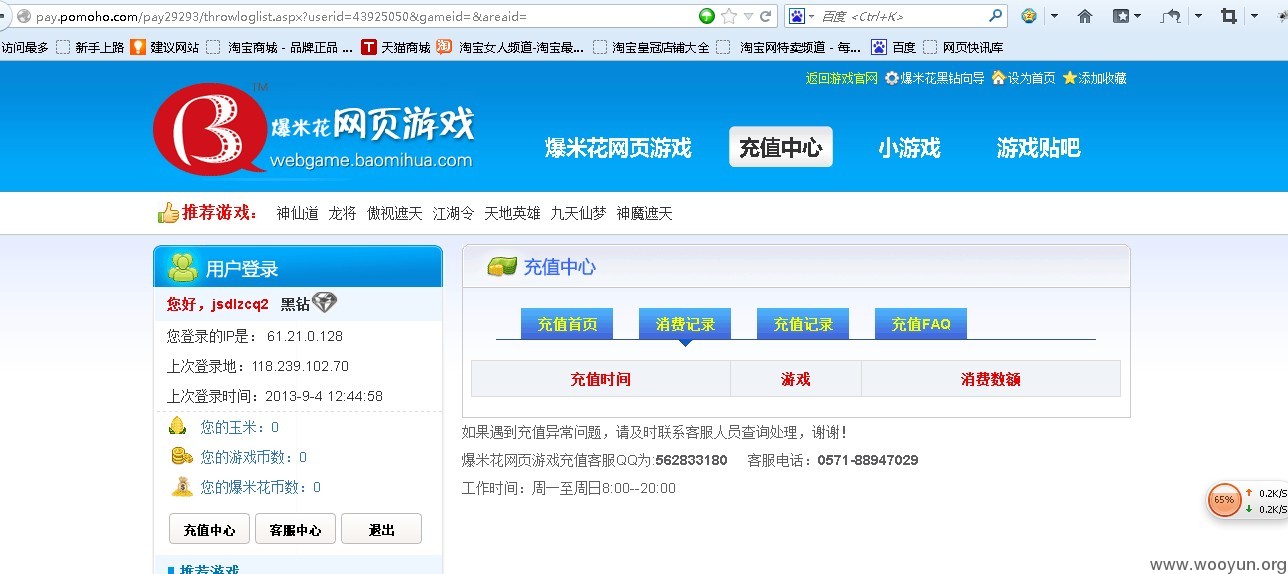Click the magnifier in the search box
The width and height of the screenshot is (1288, 574).
[x=995, y=16]
